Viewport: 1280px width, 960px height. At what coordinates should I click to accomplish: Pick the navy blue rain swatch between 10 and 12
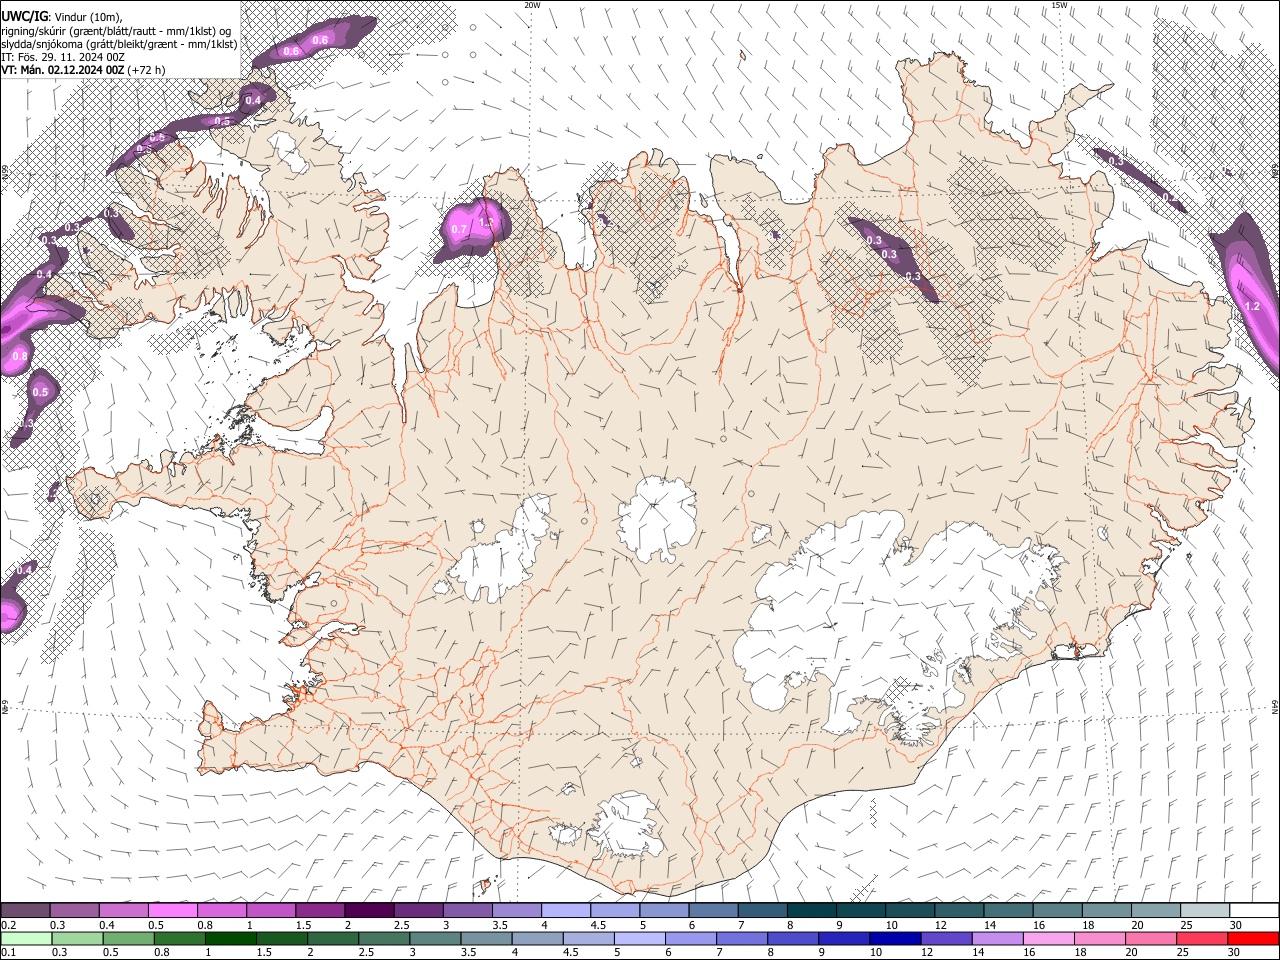[x=895, y=938]
